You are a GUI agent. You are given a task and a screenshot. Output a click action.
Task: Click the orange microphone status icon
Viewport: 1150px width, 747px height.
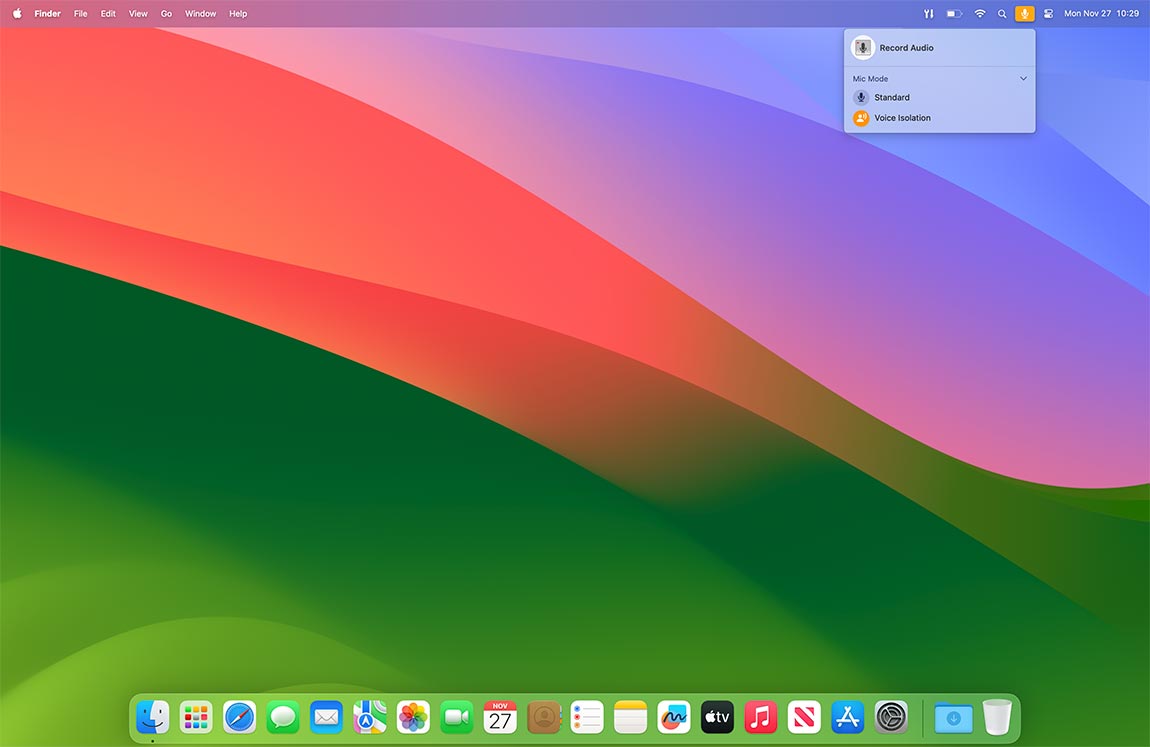(1024, 13)
